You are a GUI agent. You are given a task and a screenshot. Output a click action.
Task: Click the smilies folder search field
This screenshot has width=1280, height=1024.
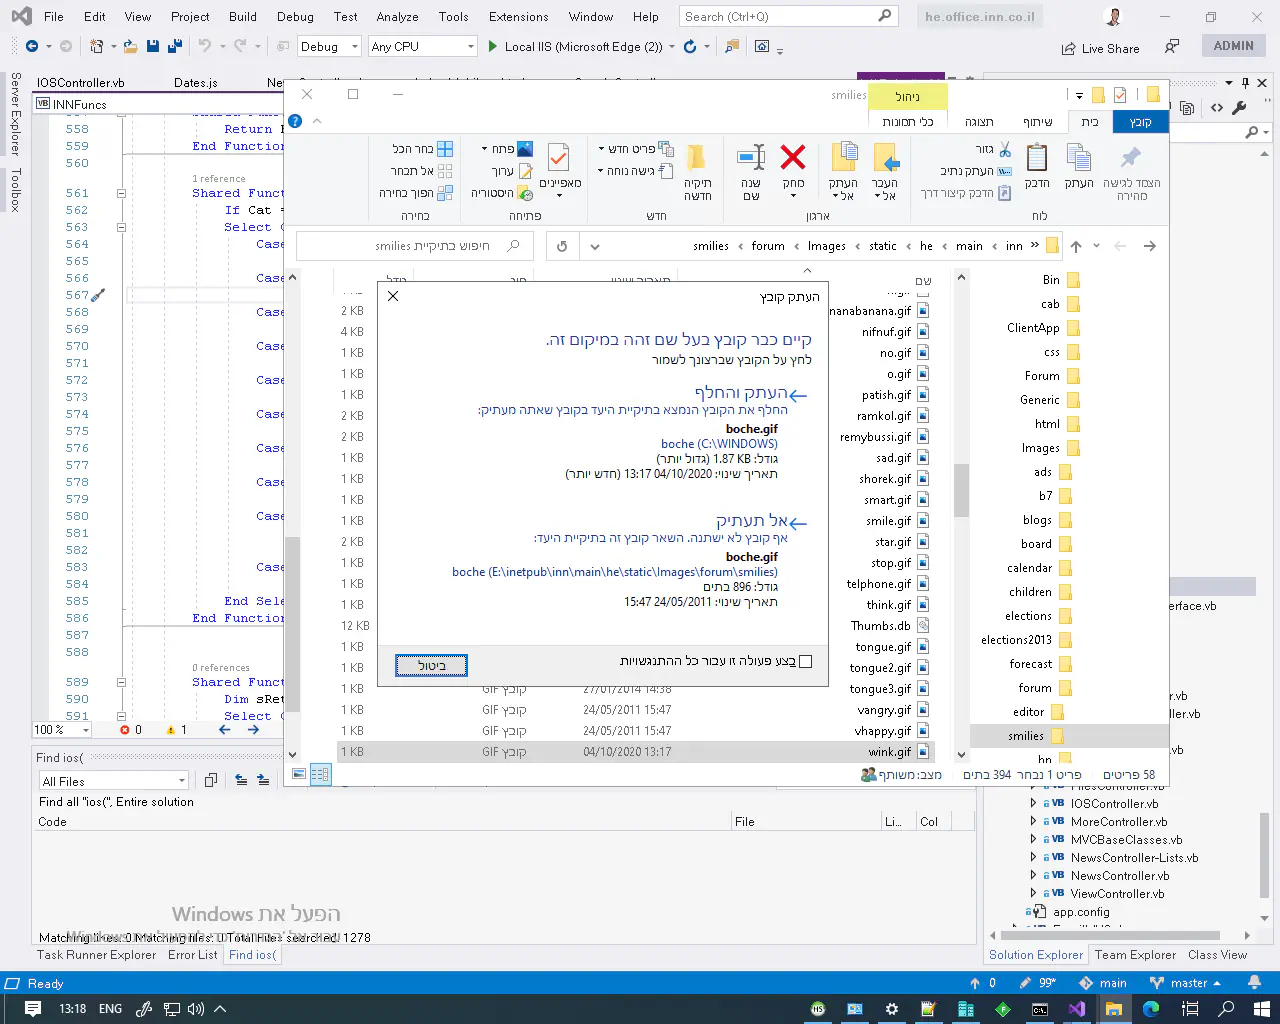[x=420, y=246]
